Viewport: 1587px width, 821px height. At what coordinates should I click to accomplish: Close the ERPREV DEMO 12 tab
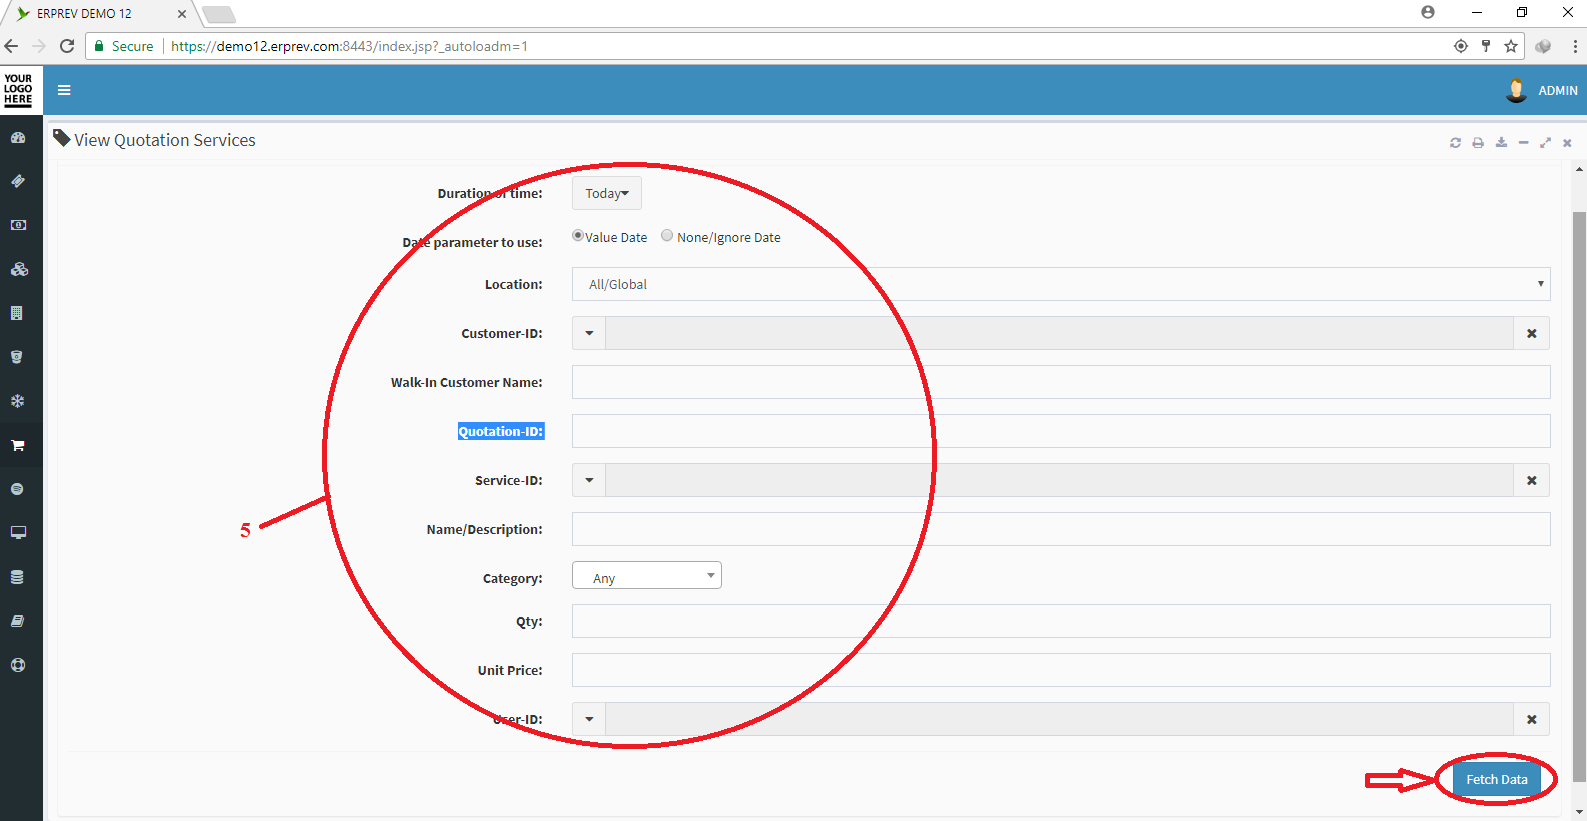(x=181, y=14)
